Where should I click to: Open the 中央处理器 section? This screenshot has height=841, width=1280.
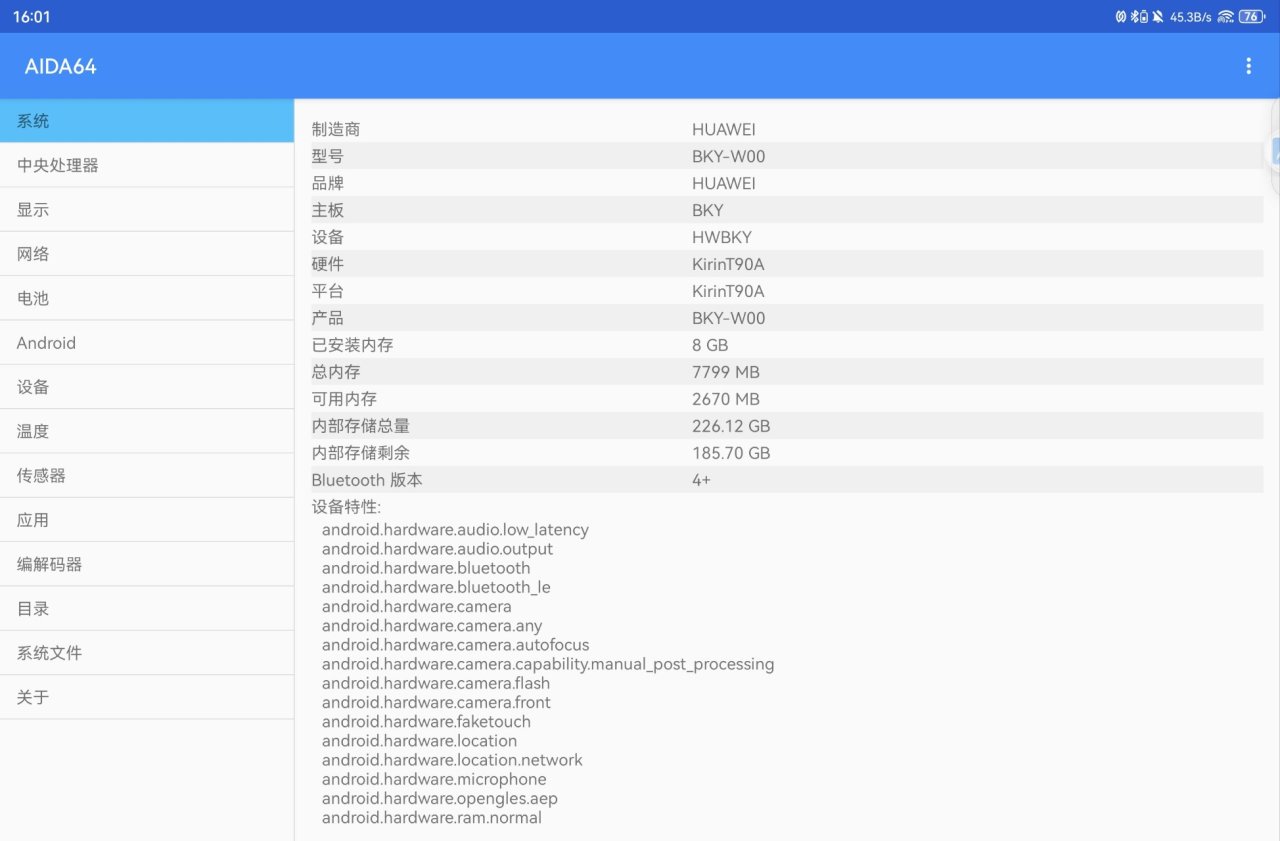[147, 165]
